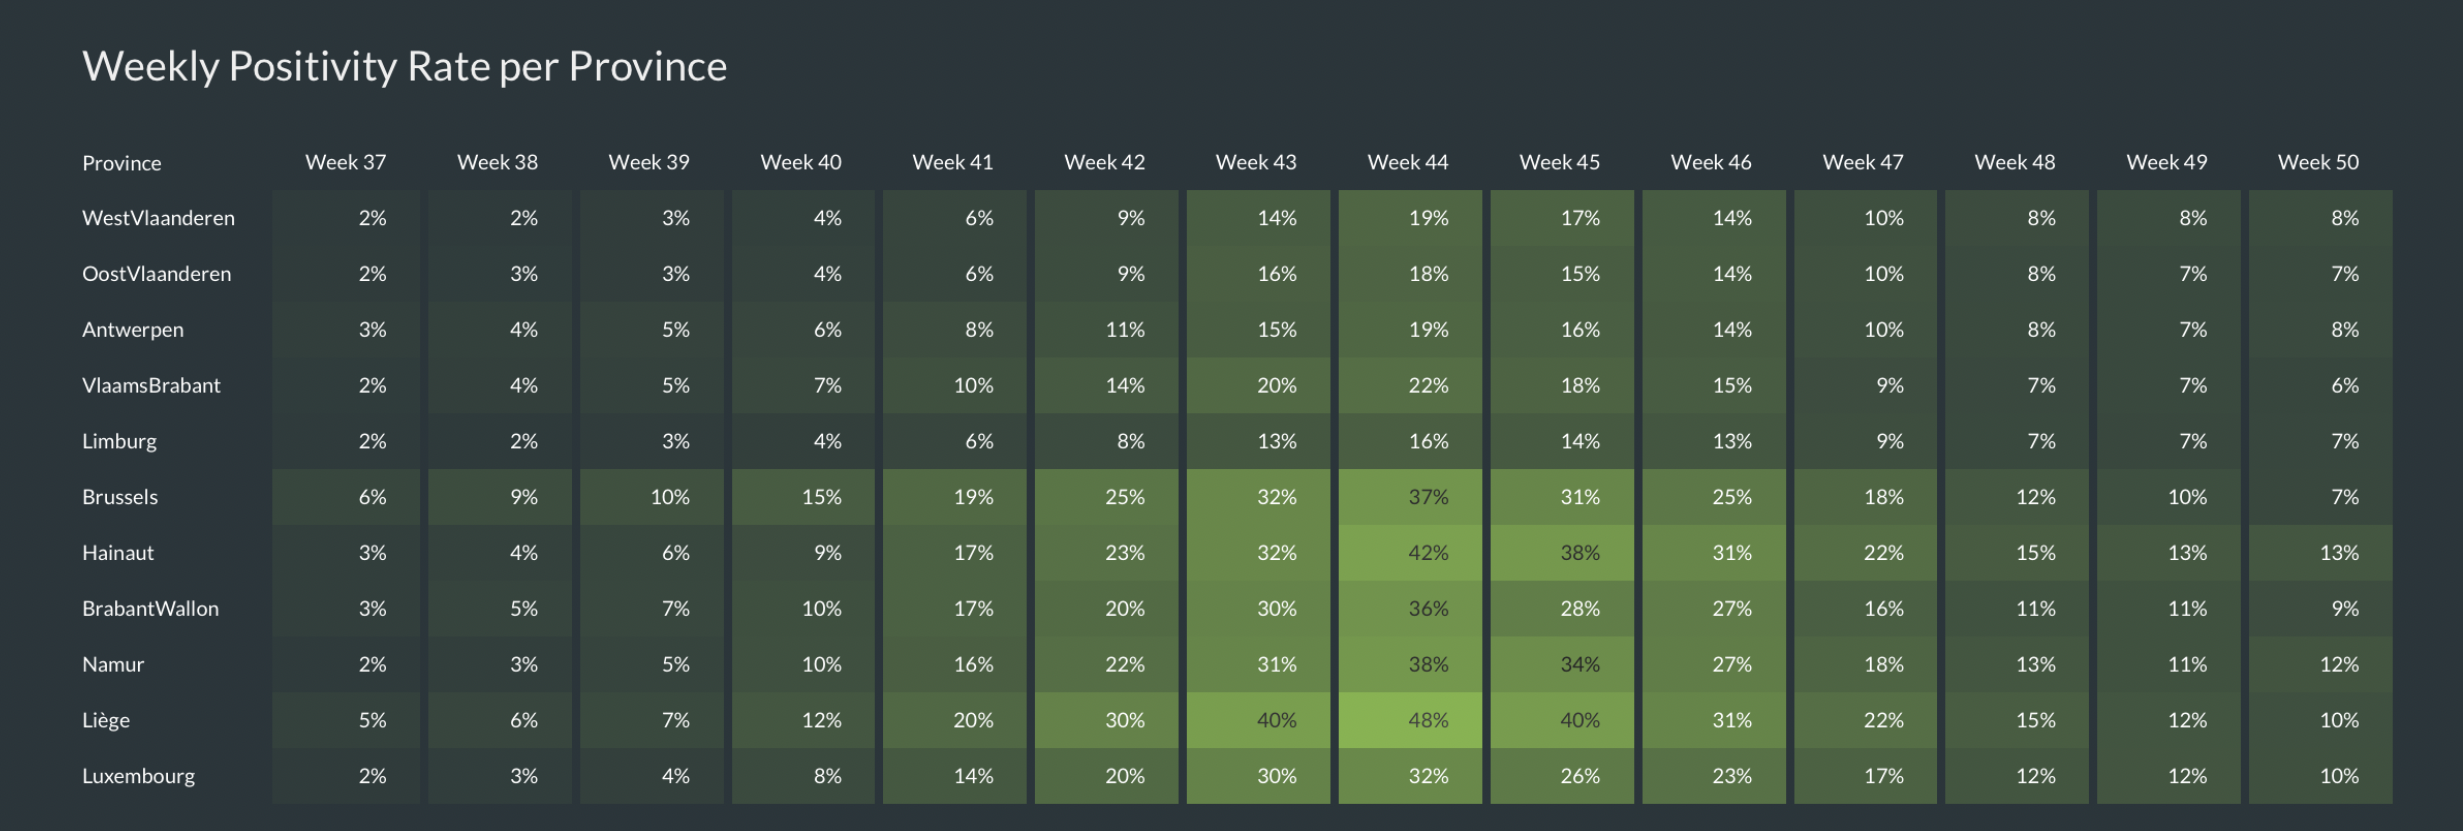Select the Province column header
Image resolution: width=2463 pixels, height=831 pixels.
pos(121,163)
